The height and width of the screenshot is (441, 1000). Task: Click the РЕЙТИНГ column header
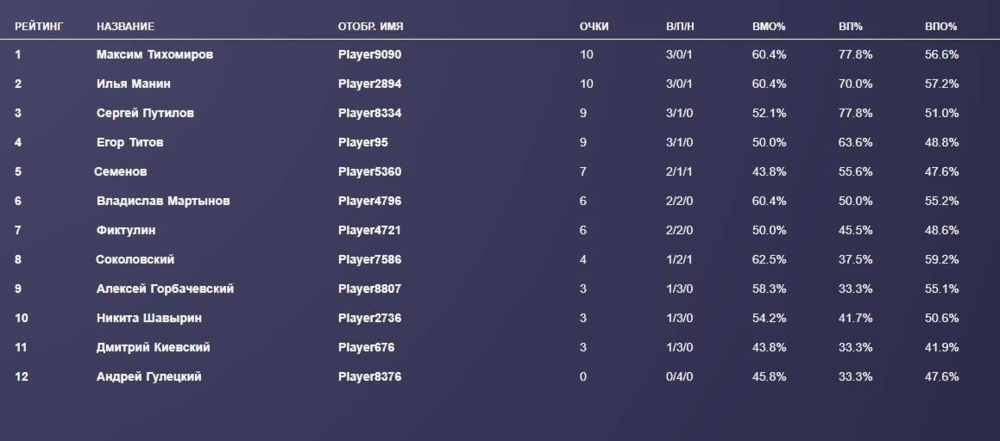pos(39,26)
